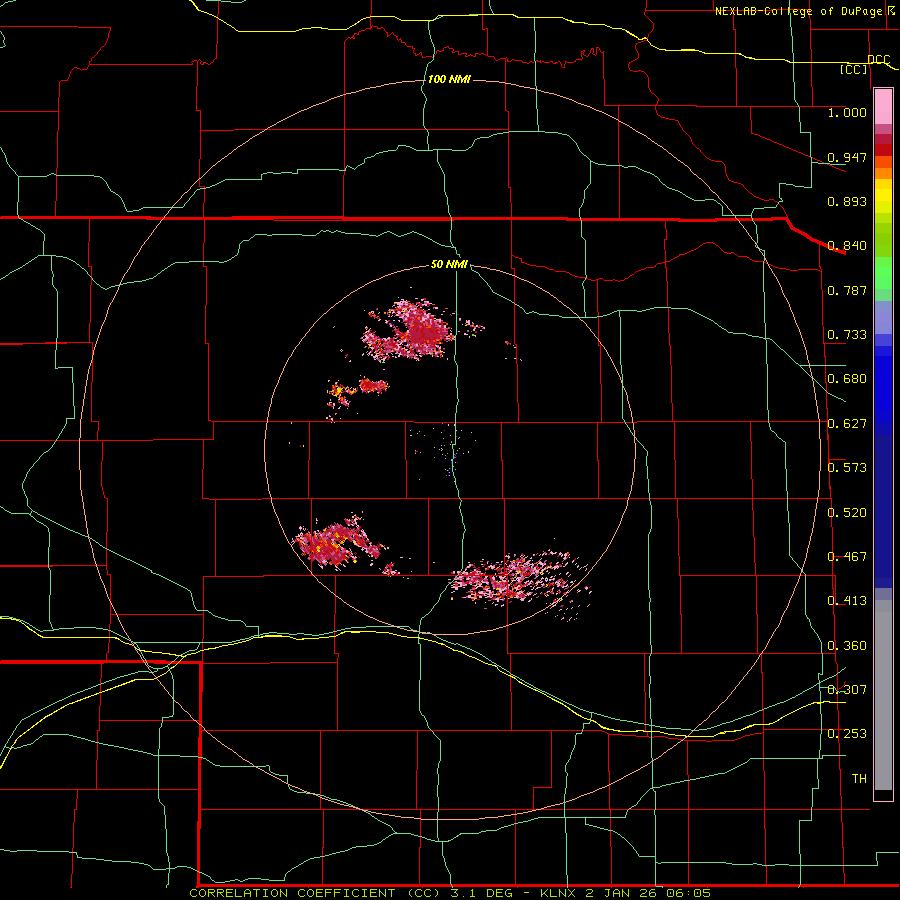Select the 0.893 value on the color scale
Screen dimensions: 900x900
(x=847, y=201)
